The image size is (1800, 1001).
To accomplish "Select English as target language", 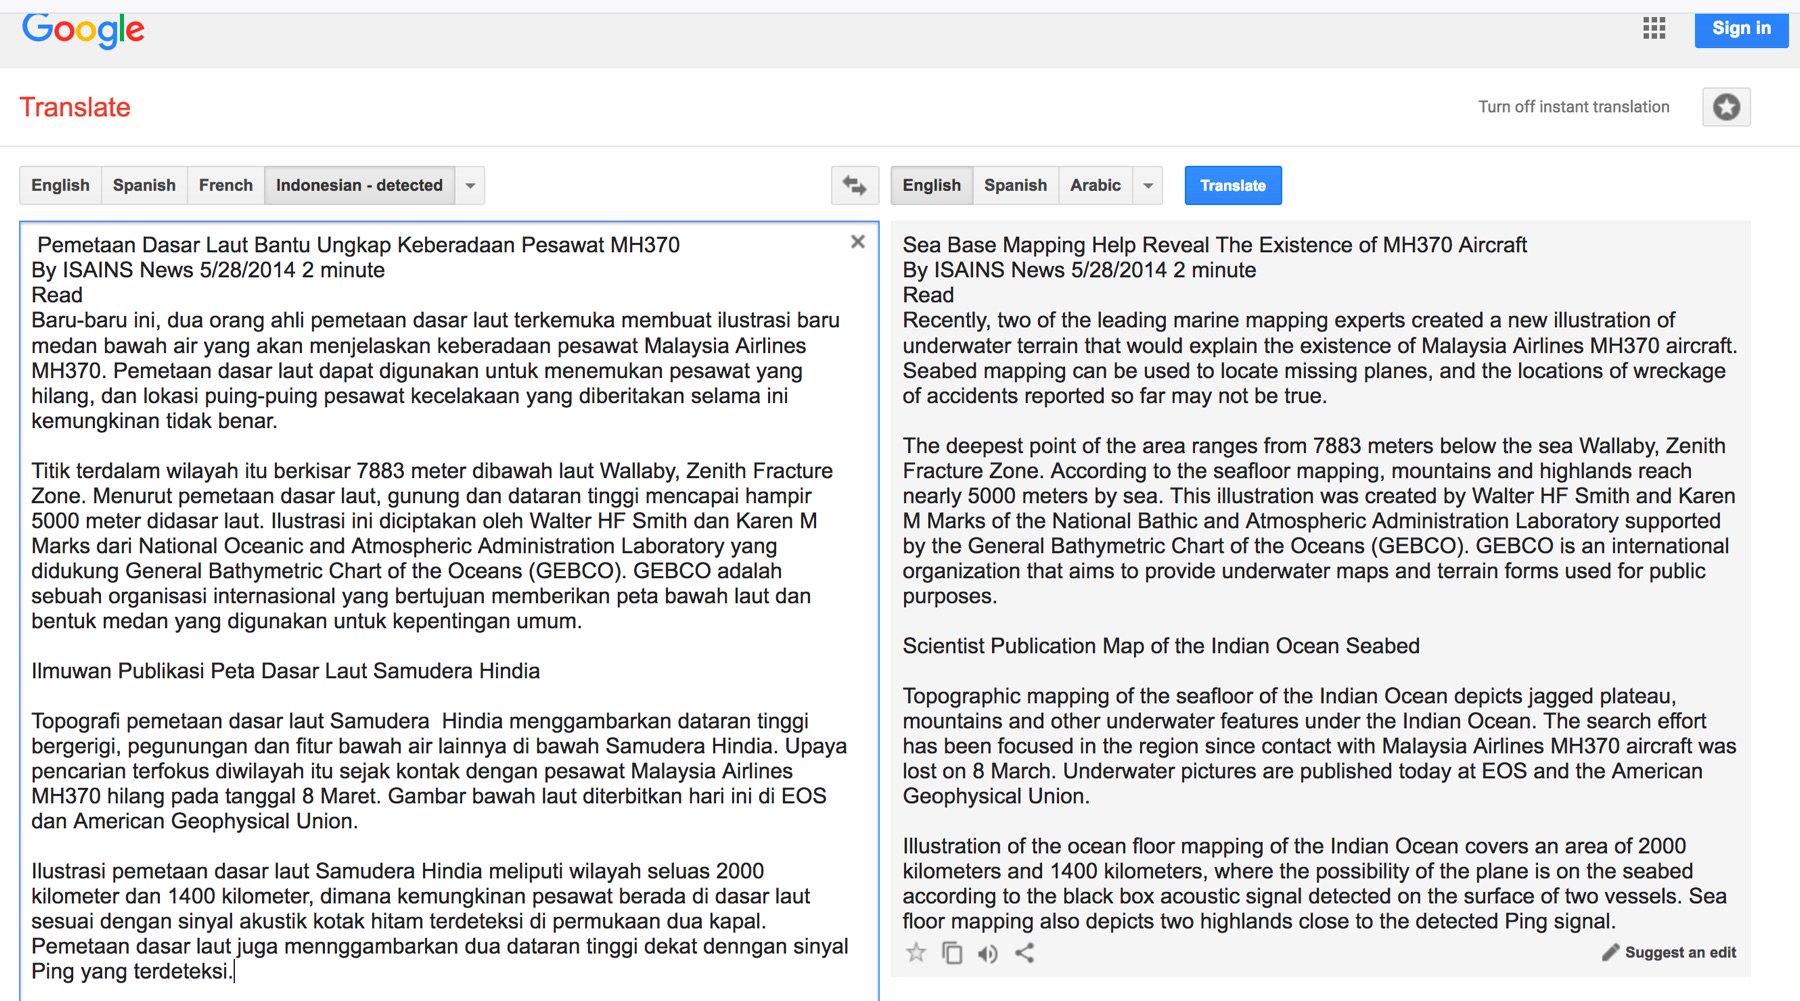I will click(931, 185).
